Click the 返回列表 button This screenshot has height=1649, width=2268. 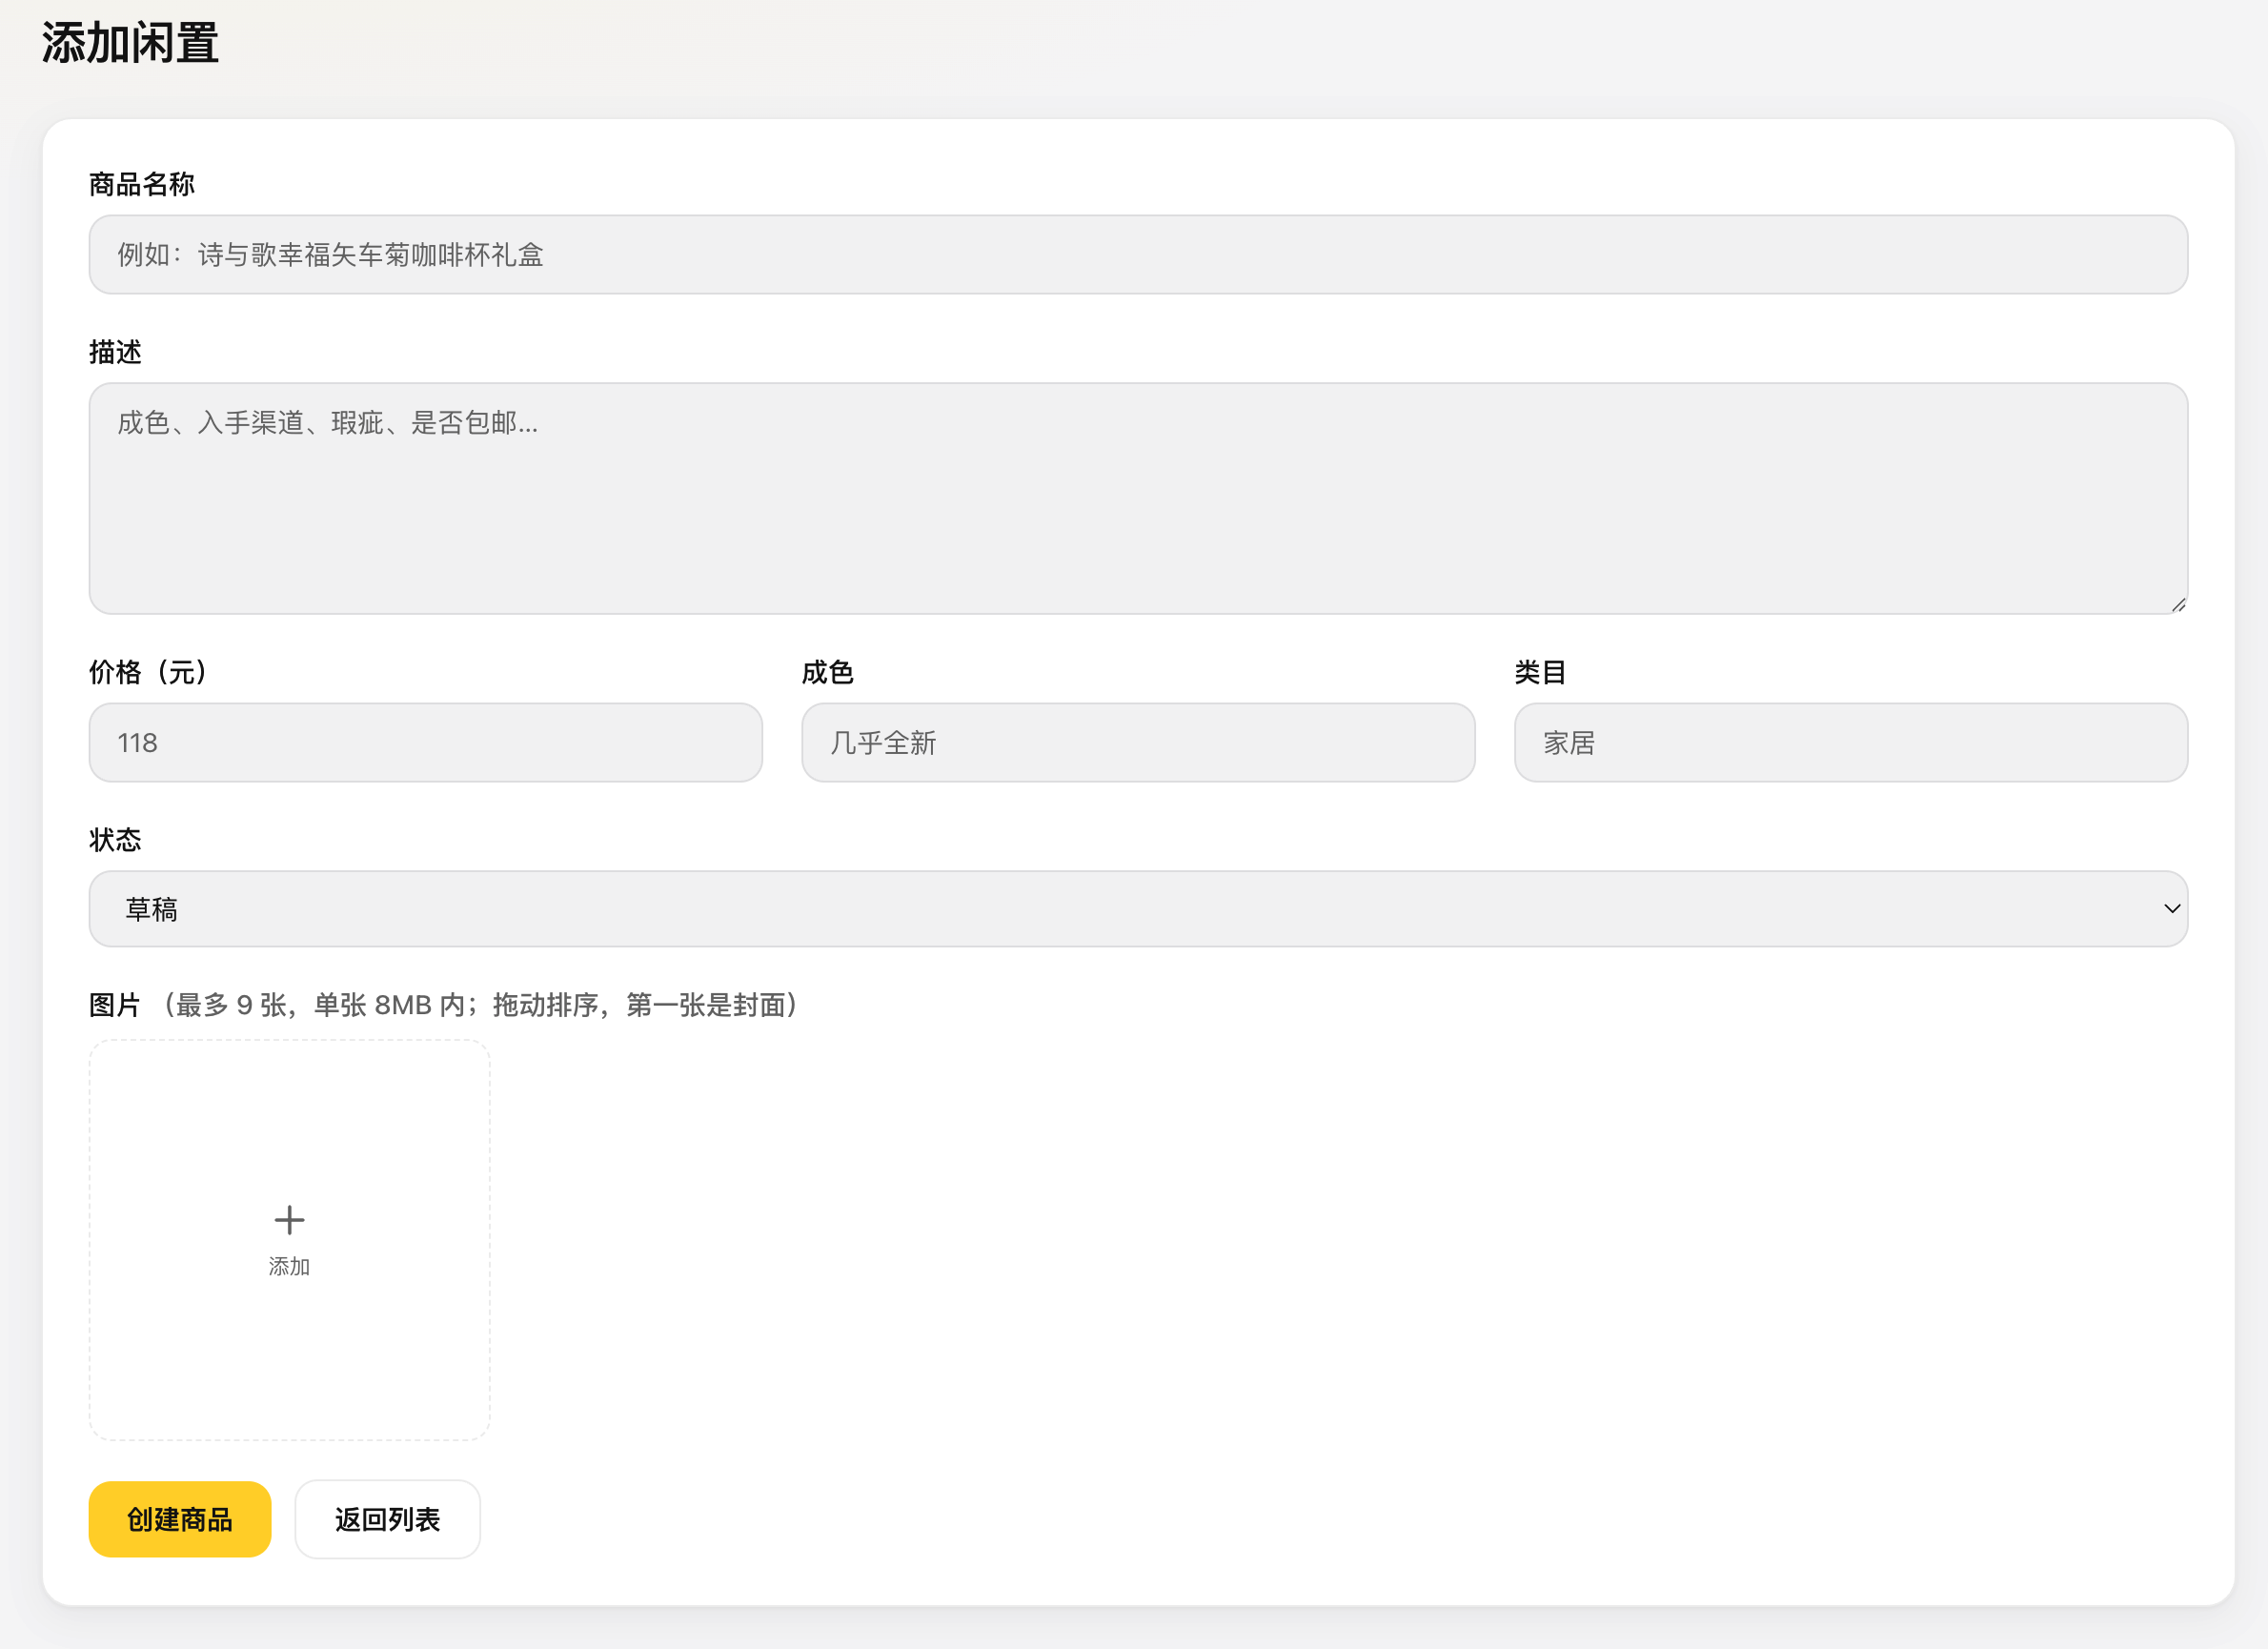pos(388,1519)
